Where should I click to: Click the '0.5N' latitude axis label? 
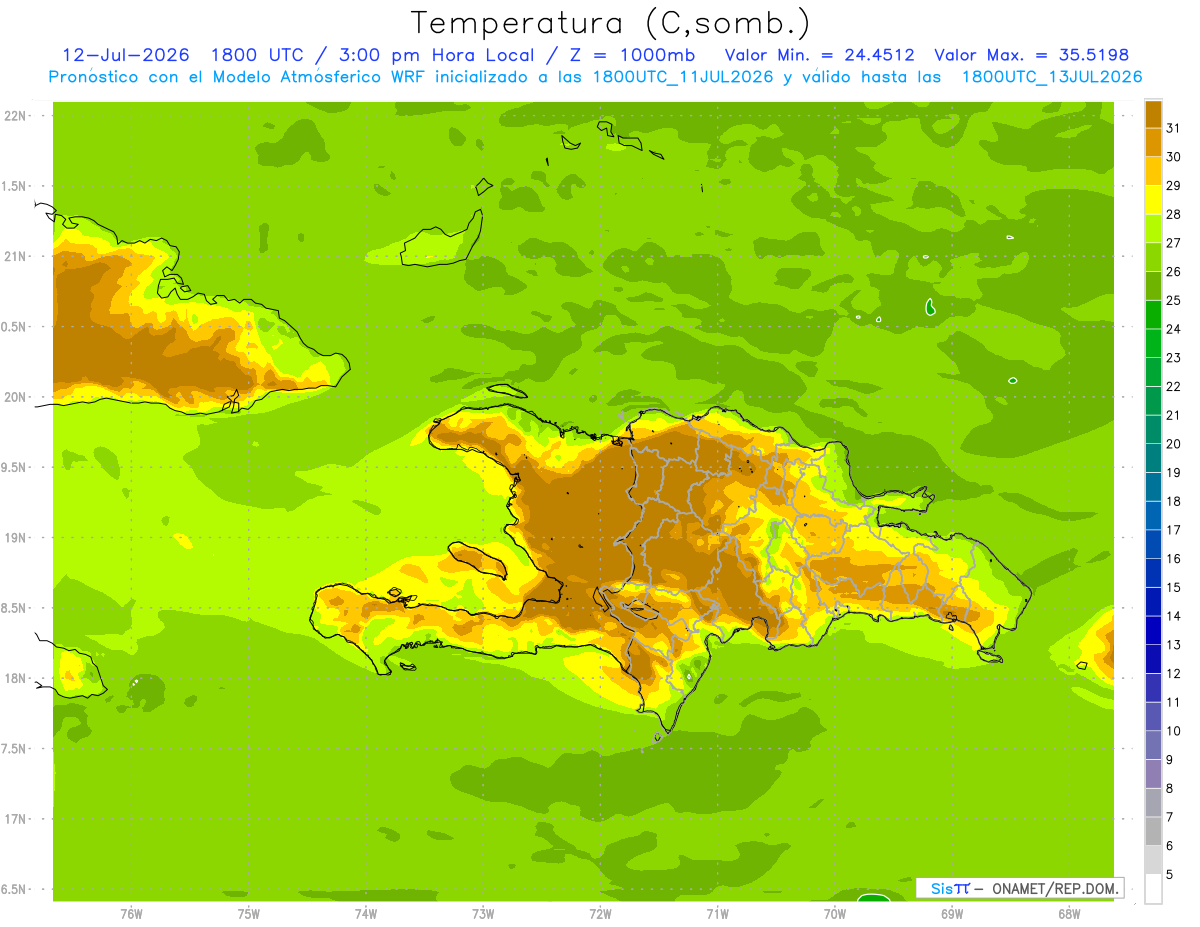tap(15, 327)
